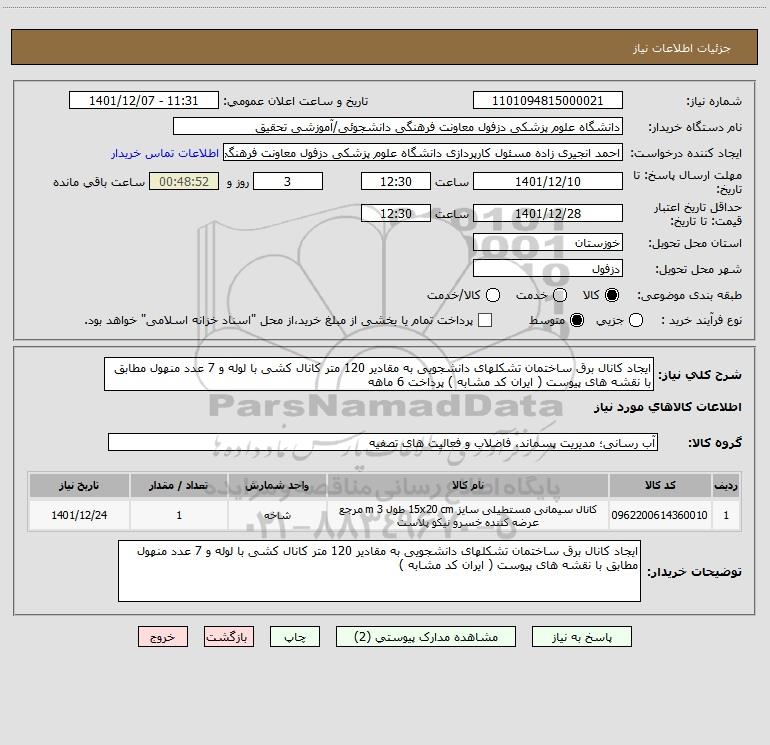
Task: Click the general need description text box
Action: pos(379,374)
